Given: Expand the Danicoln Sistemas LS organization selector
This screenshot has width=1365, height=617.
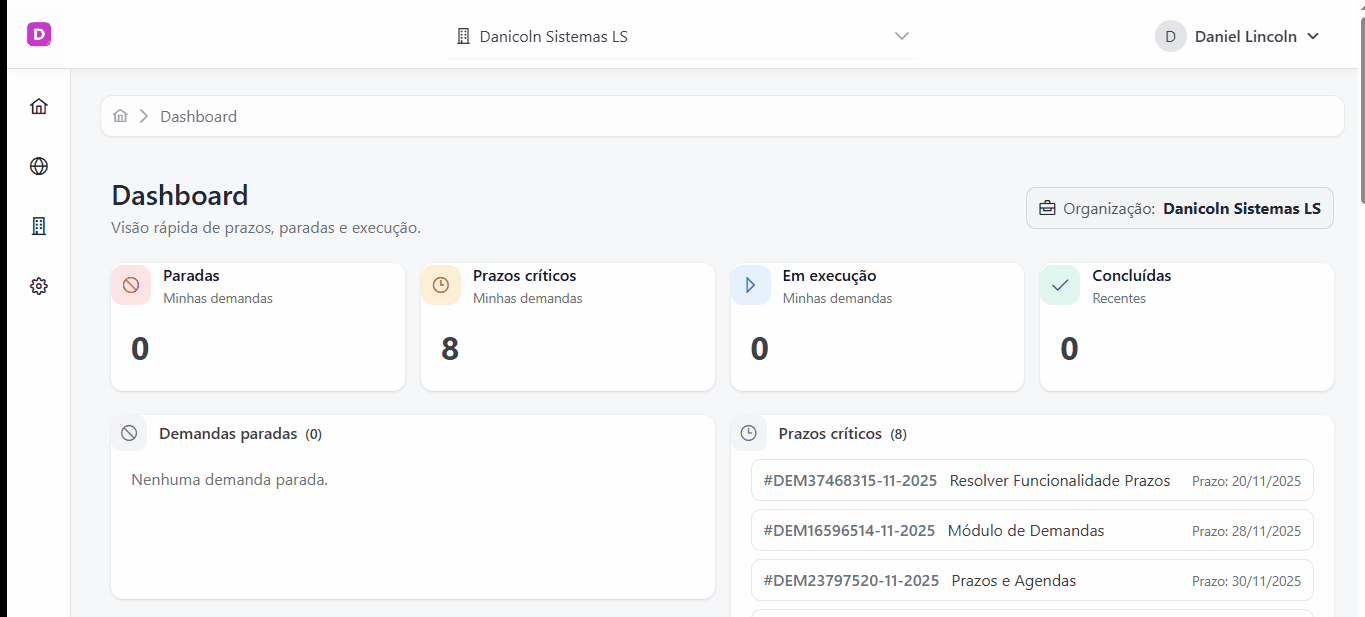Looking at the screenshot, I should pos(683,35).
